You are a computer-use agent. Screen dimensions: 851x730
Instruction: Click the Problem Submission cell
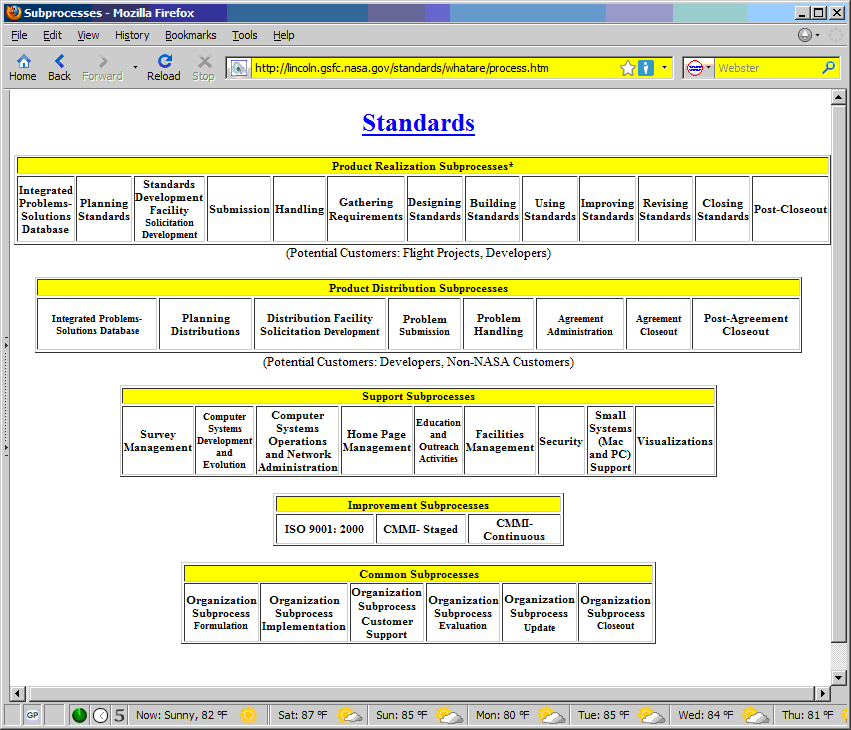pyautogui.click(x=424, y=324)
